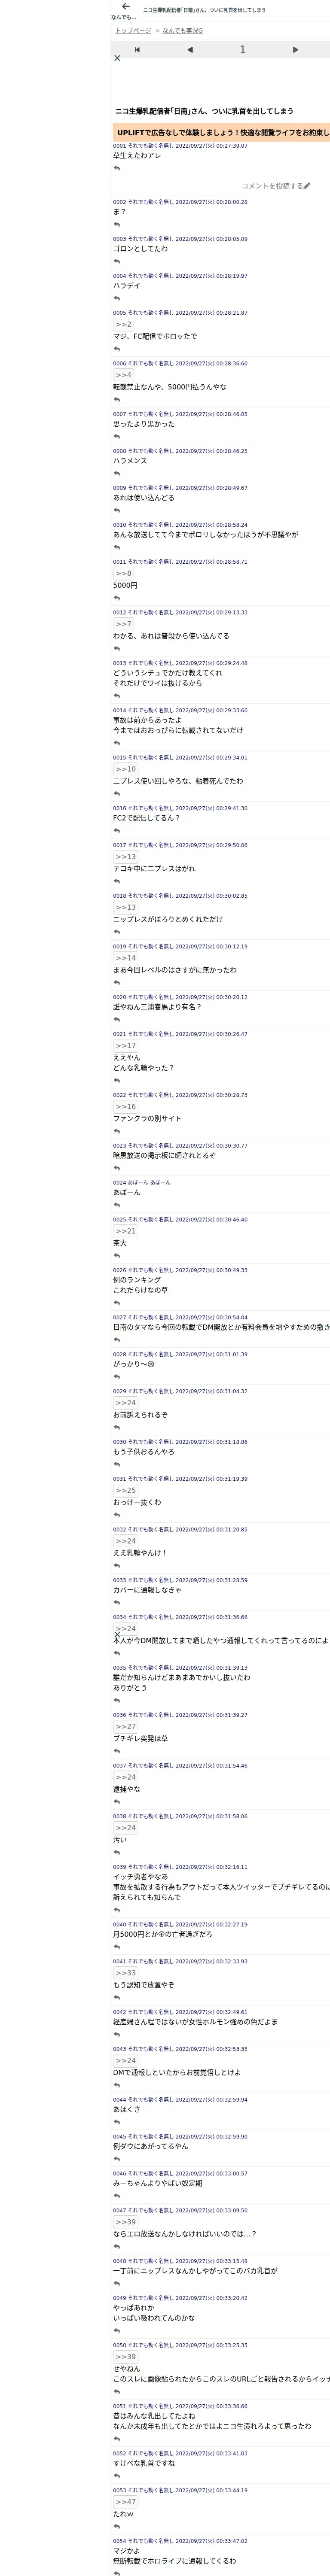Jump to the first page icon
Image resolution: width=330 pixels, height=2576 pixels.
coord(137,50)
